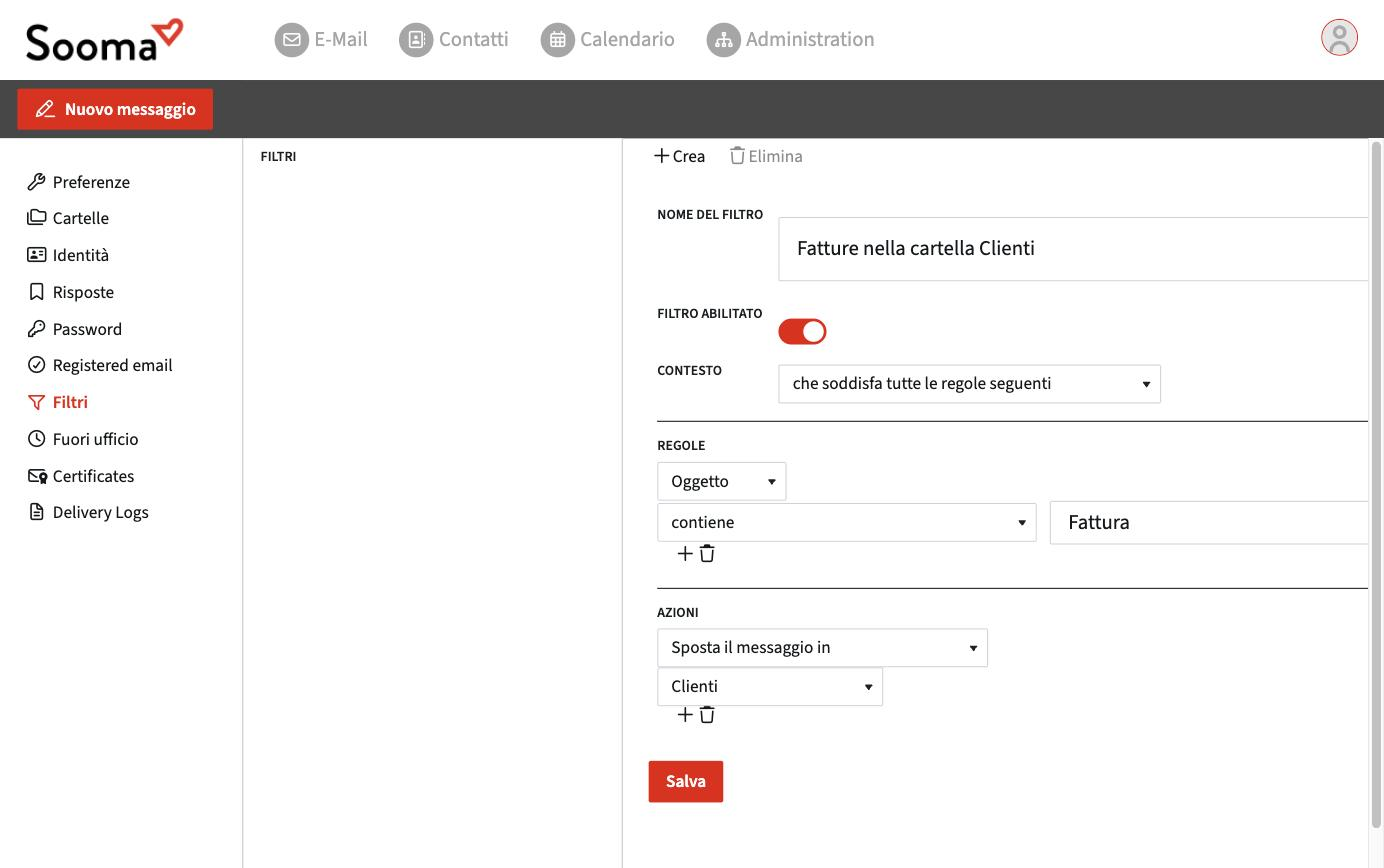
Task: Open Risposte in the settings sidebar
Action: click(x=70, y=292)
